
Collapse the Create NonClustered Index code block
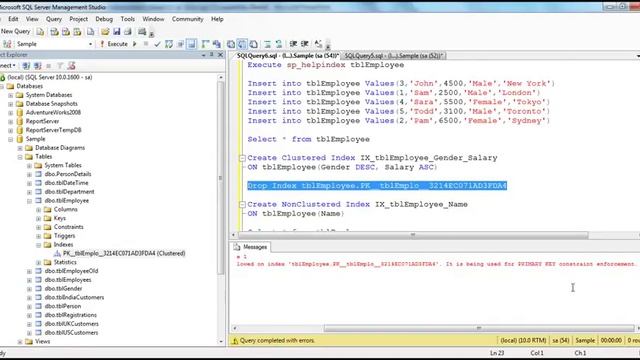pyautogui.click(x=242, y=204)
